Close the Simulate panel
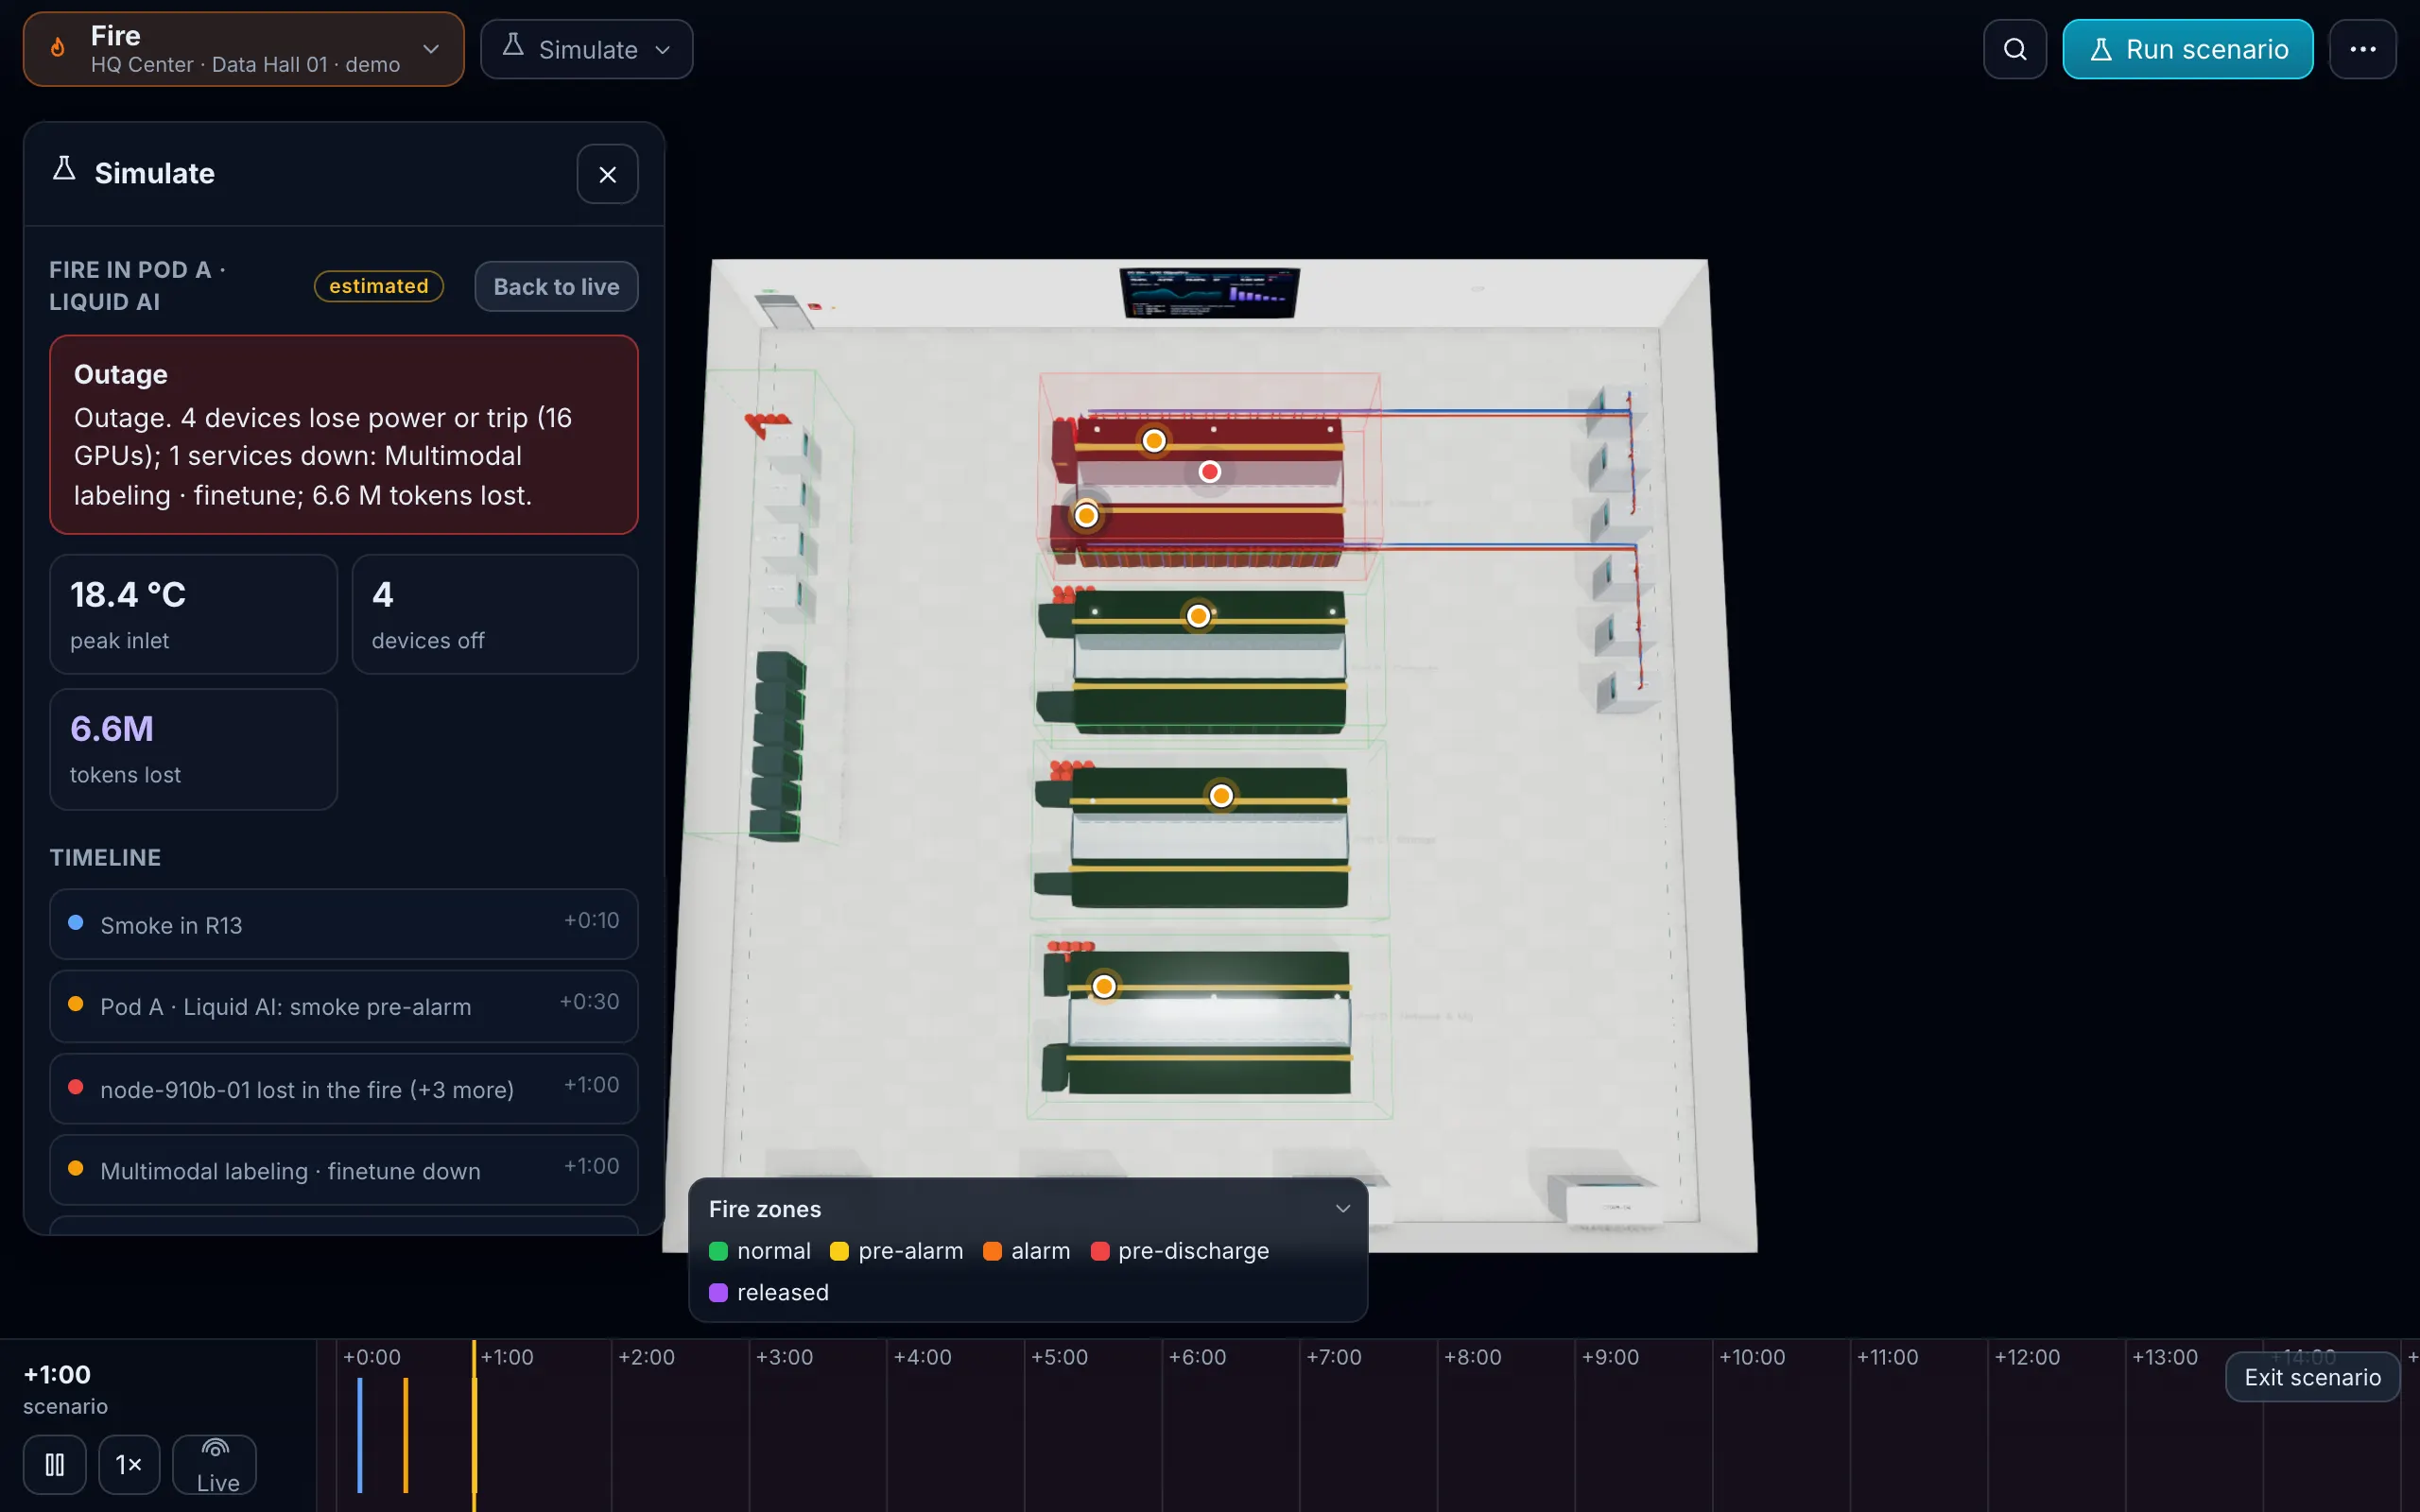The width and height of the screenshot is (2420, 1512). click(607, 174)
